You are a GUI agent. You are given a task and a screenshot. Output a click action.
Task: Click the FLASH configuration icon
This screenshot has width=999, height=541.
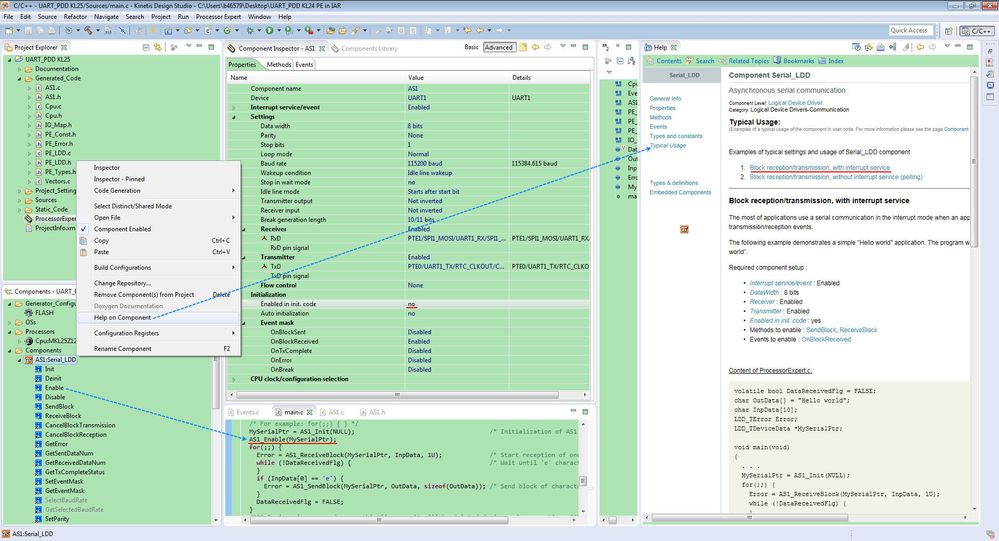[29, 313]
